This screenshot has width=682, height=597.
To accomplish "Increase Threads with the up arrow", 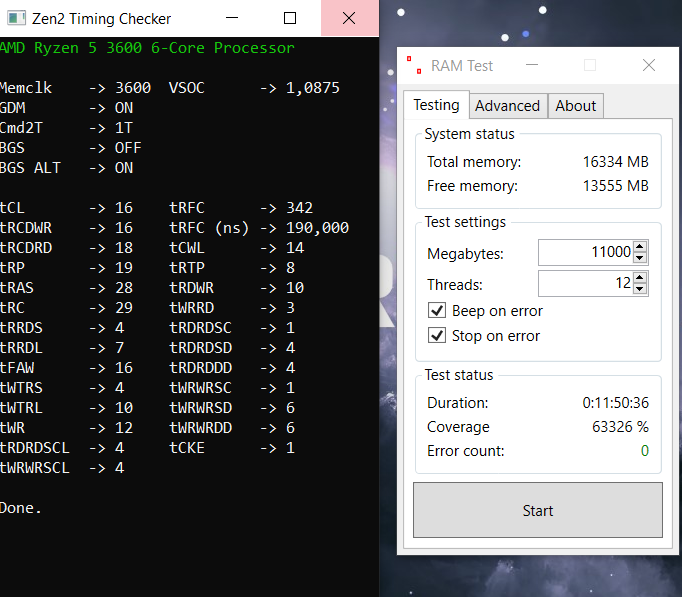I will pos(639,277).
